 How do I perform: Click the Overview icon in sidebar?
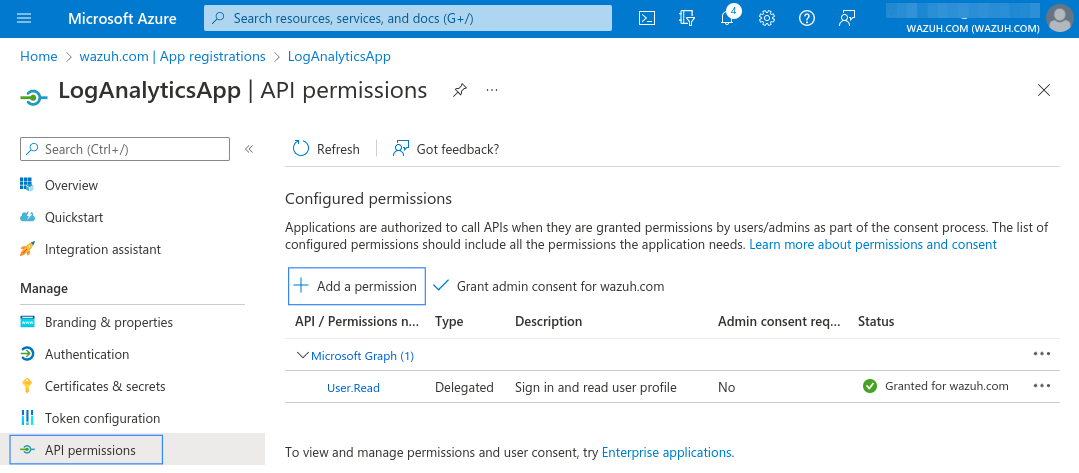tap(27, 185)
